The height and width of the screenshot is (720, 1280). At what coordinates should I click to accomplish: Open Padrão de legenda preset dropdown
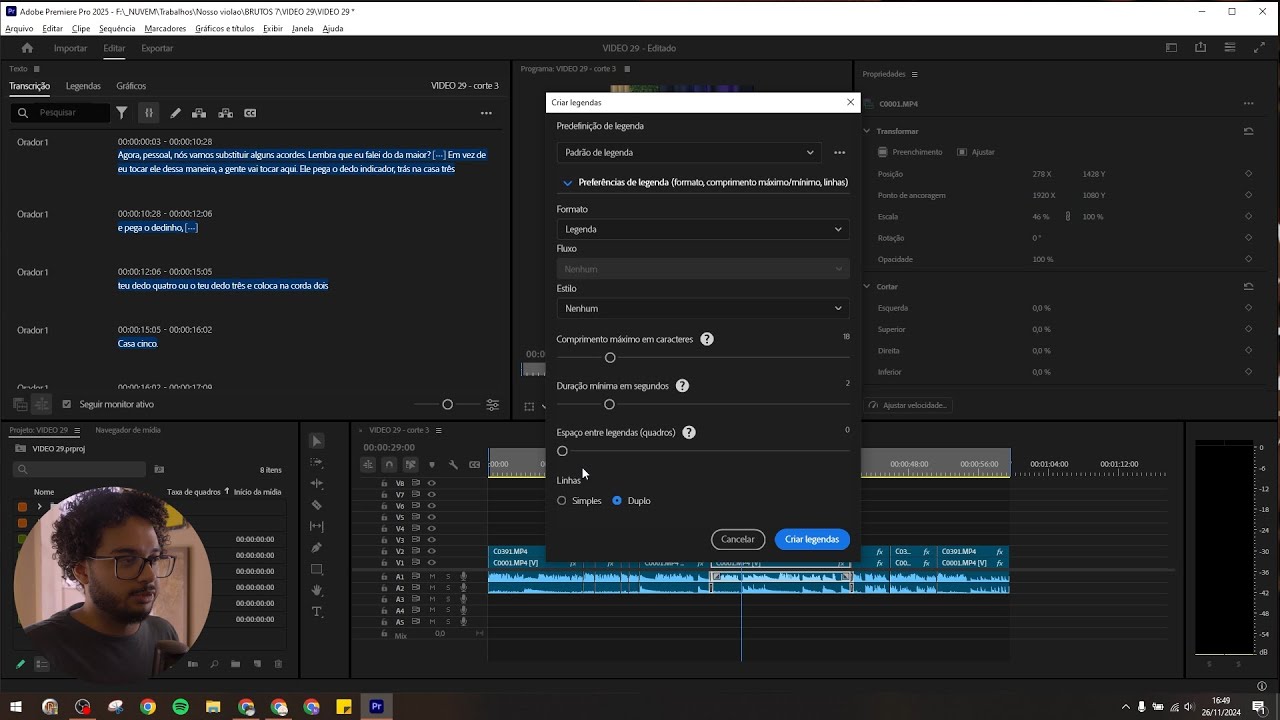(688, 153)
